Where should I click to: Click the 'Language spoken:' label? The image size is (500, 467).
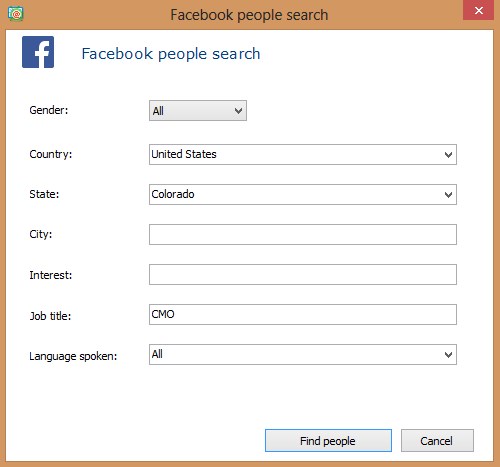pos(73,356)
